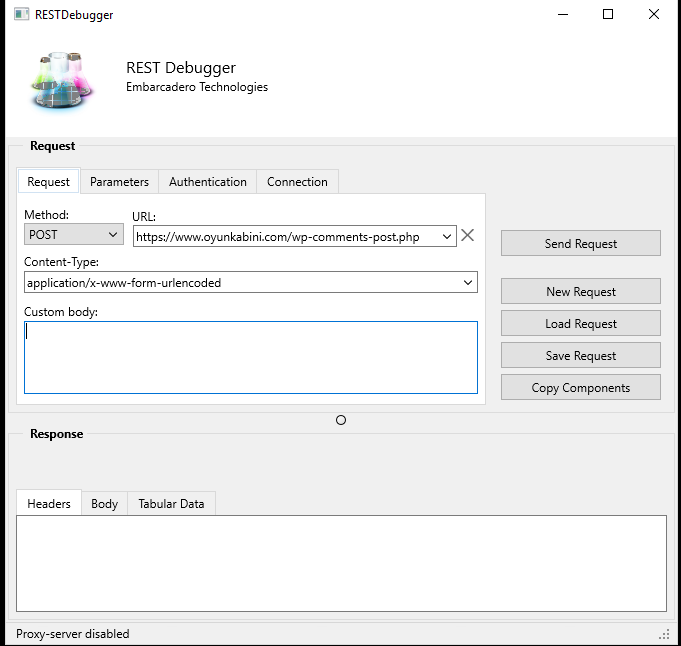Viewport: 681px width, 646px height.
Task: Maximize the RESTDebugger window
Action: (x=608, y=14)
